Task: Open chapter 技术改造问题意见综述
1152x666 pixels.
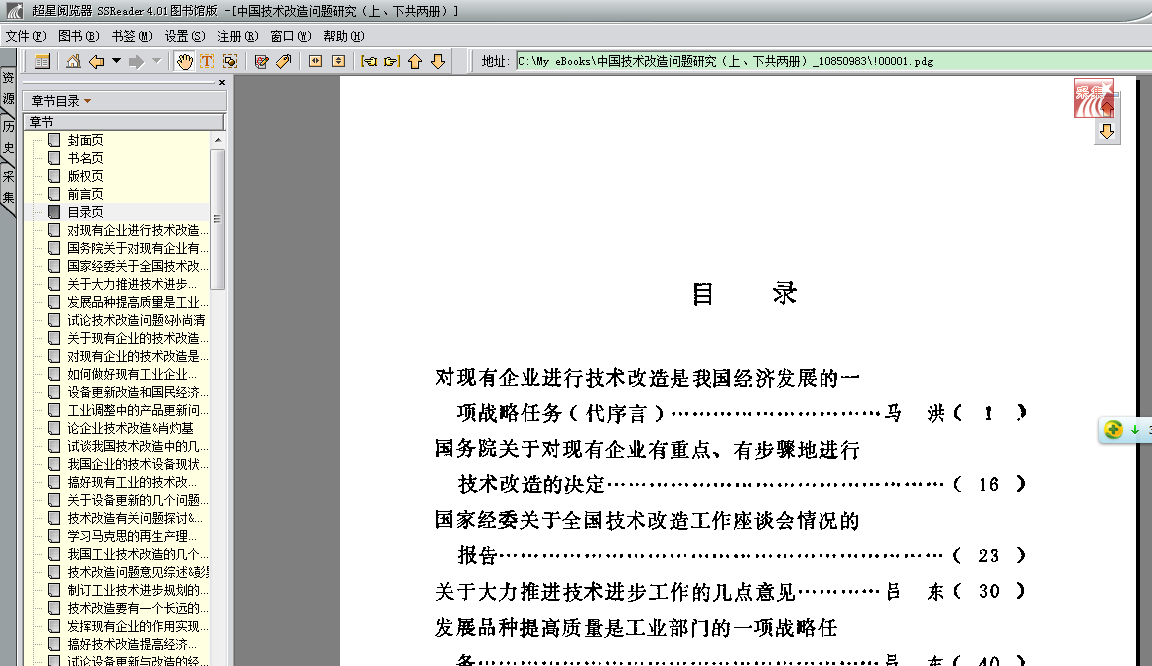Action: (x=137, y=572)
